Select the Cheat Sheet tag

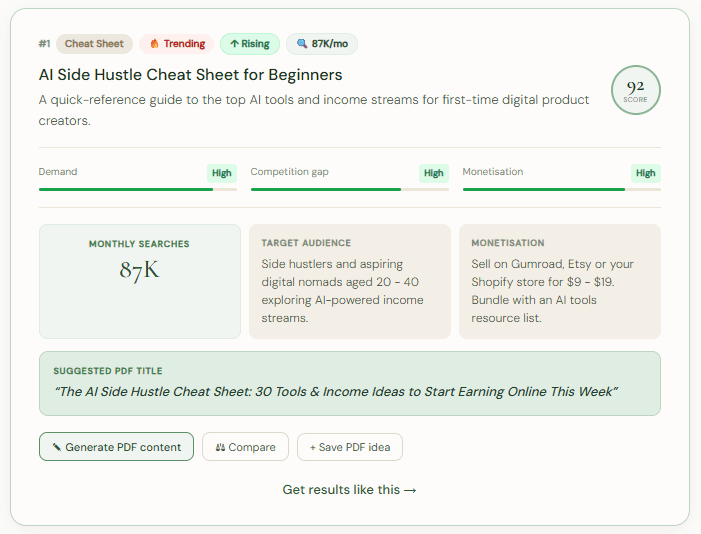tap(94, 43)
